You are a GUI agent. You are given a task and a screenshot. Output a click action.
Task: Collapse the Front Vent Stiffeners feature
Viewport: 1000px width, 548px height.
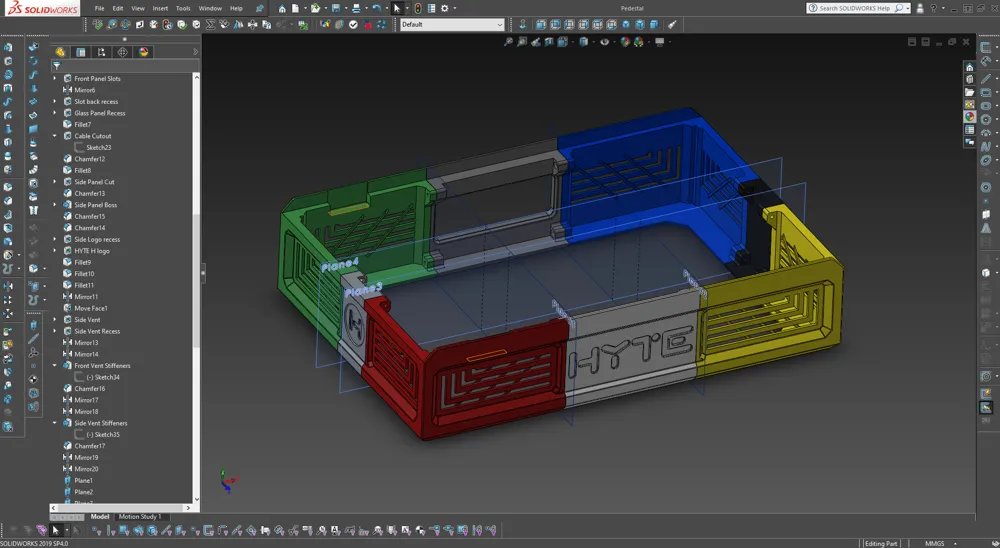(54, 366)
